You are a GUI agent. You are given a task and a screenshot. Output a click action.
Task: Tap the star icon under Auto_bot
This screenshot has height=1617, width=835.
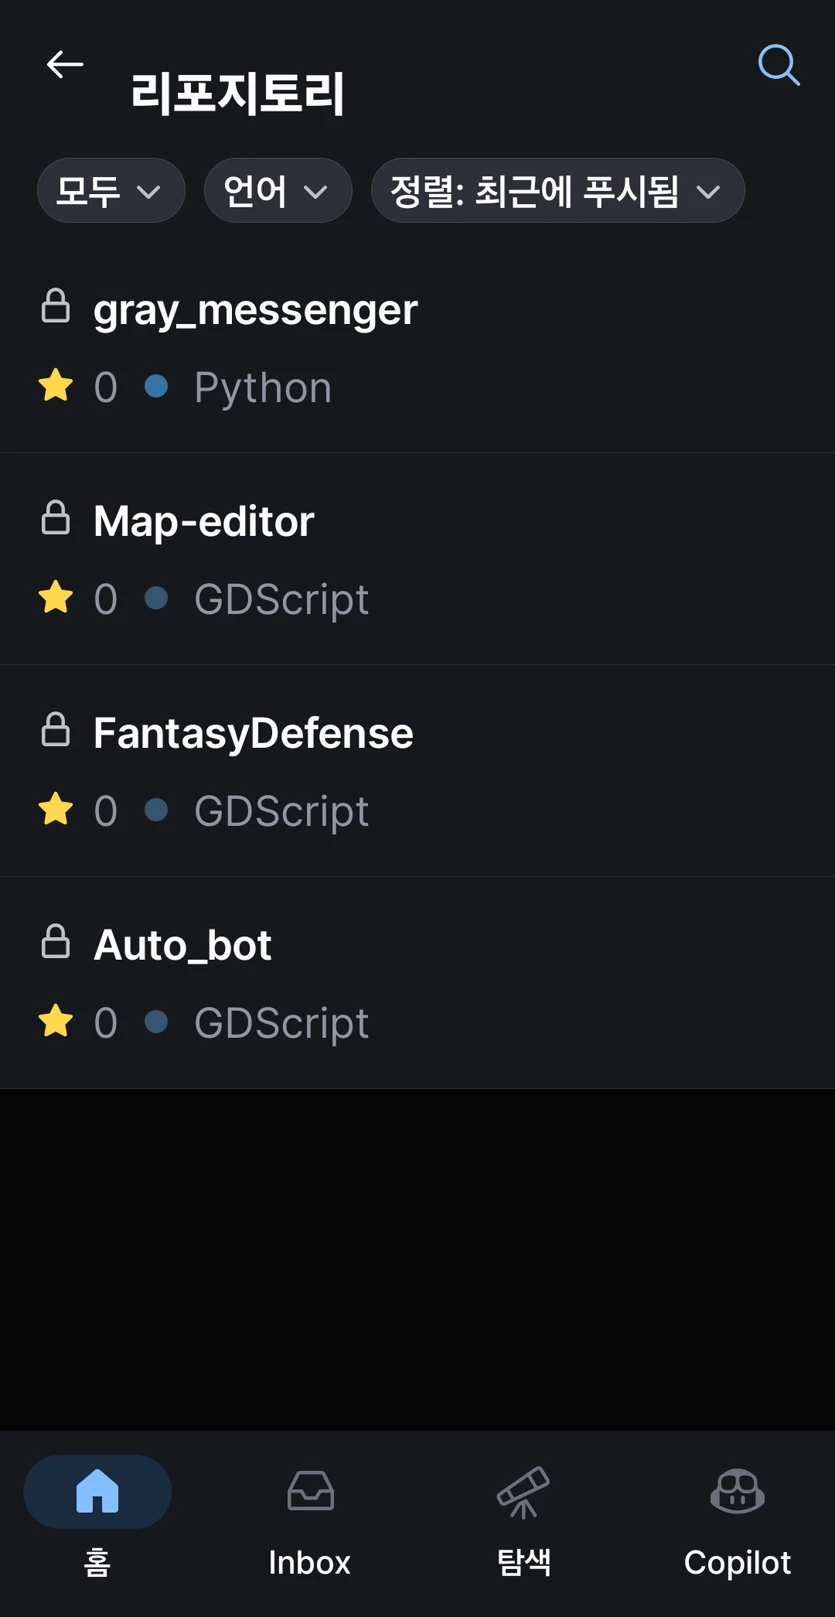56,1021
